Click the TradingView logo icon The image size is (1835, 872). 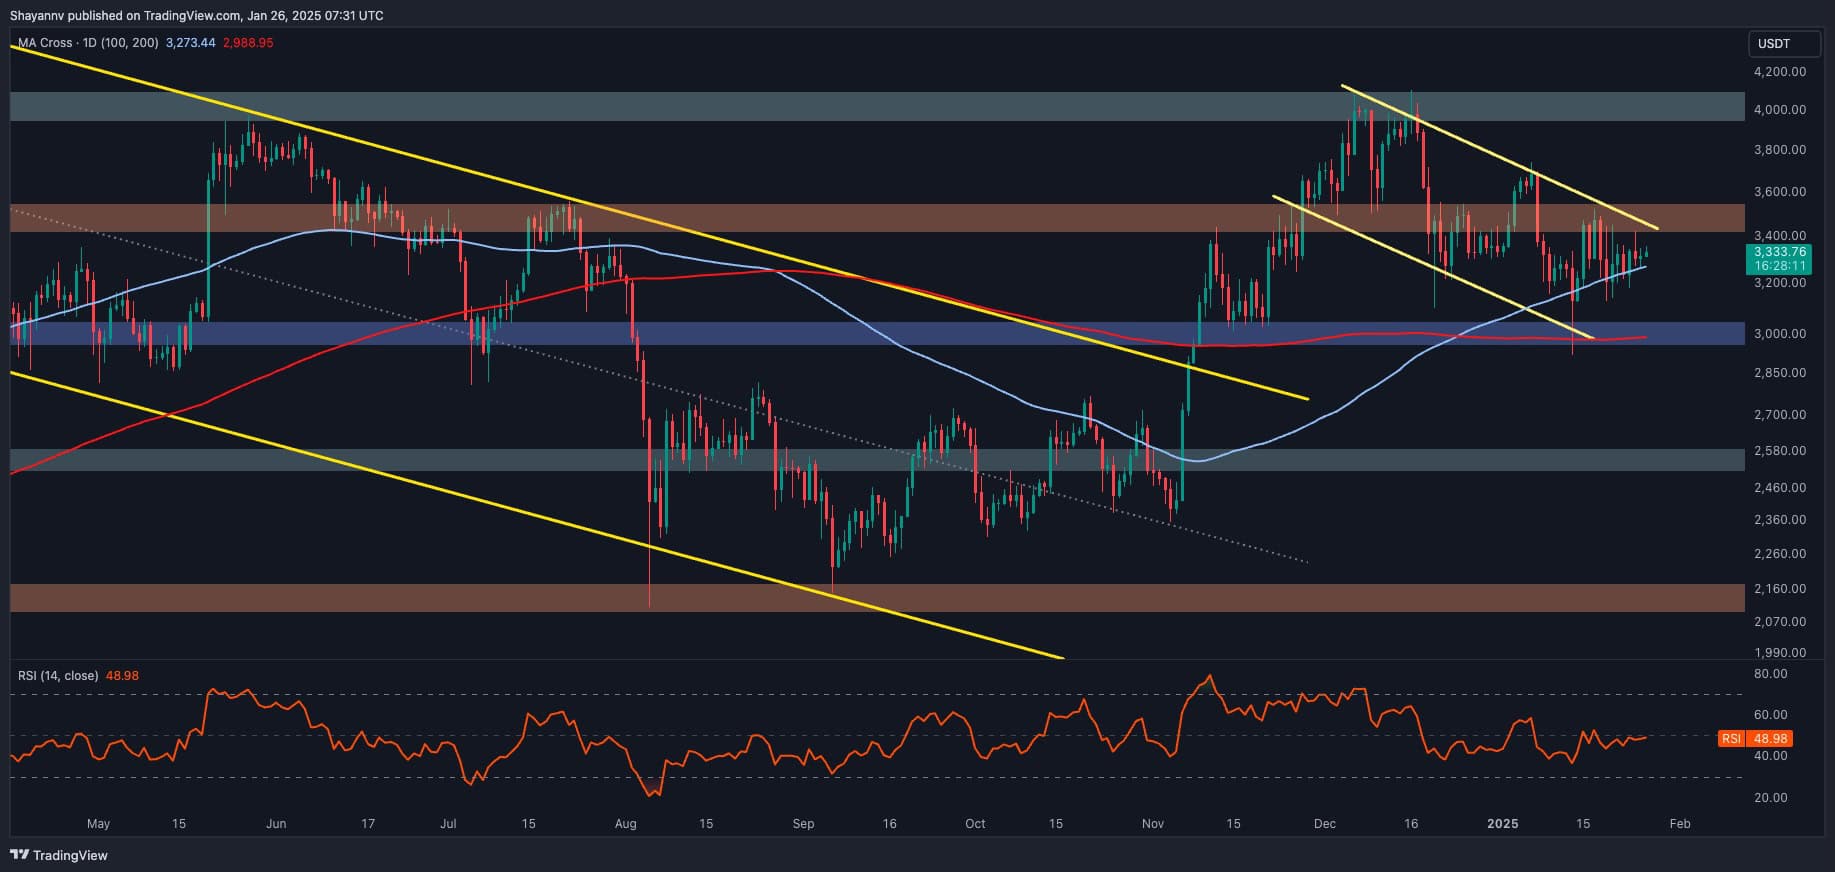coord(20,855)
